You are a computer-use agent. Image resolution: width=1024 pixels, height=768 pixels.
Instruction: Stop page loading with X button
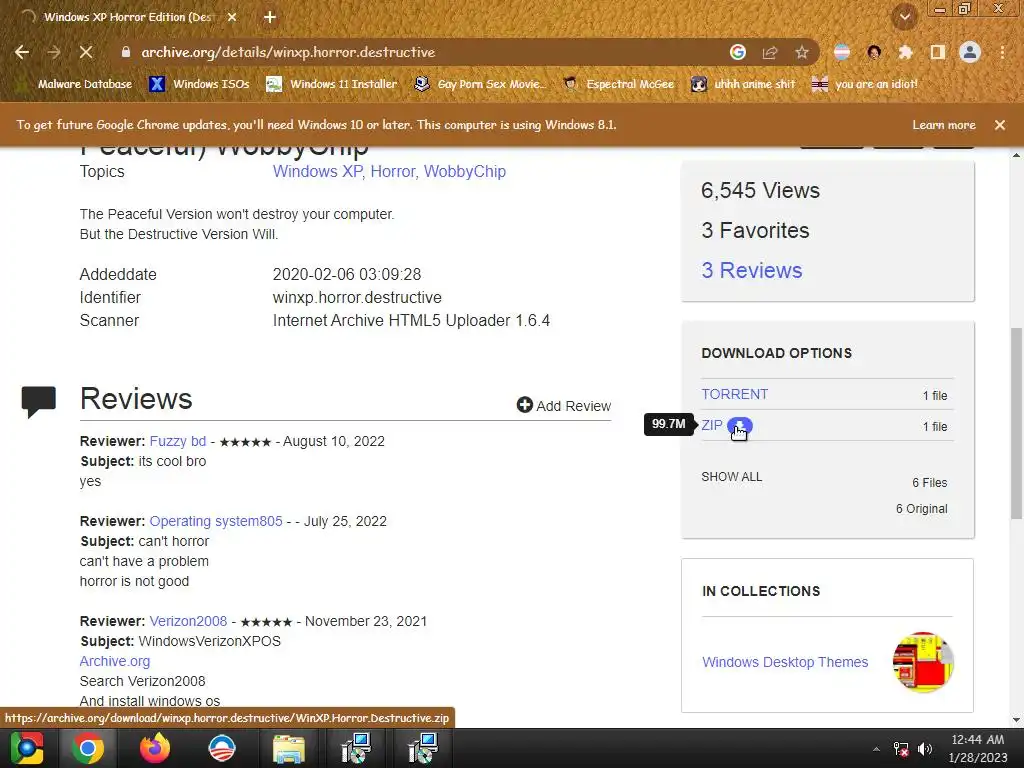pos(86,52)
